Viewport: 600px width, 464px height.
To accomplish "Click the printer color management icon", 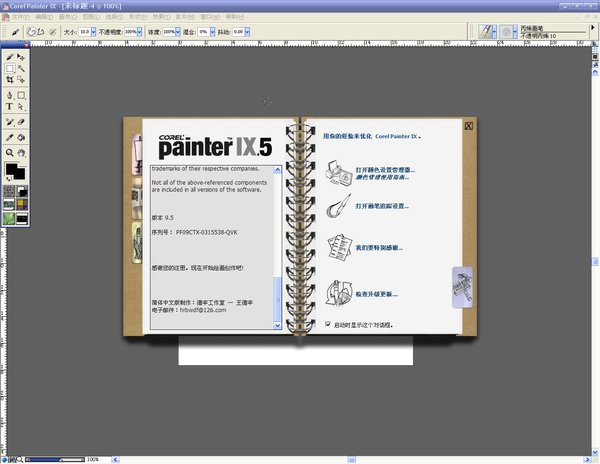I will 339,173.
